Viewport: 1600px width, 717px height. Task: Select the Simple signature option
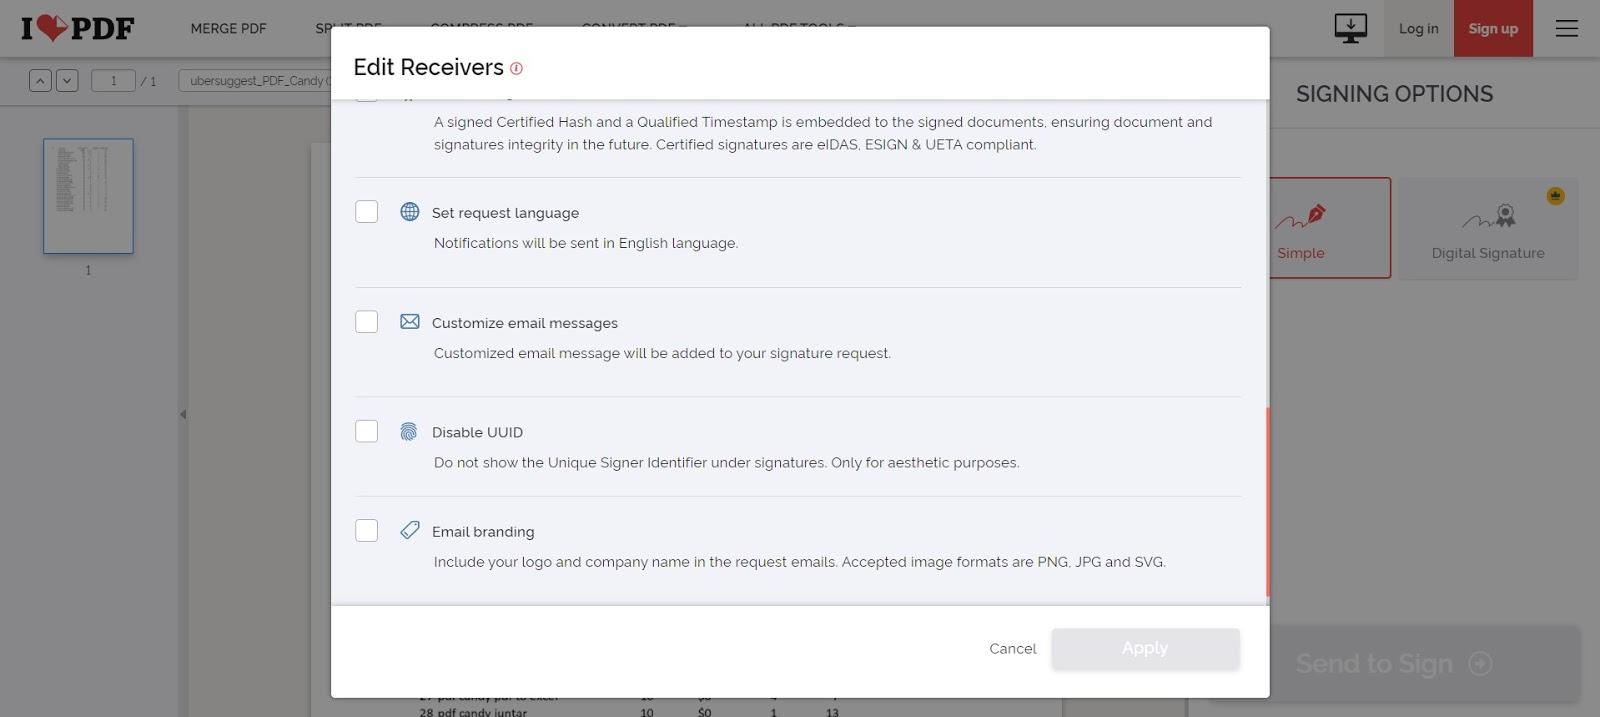click(x=1330, y=228)
